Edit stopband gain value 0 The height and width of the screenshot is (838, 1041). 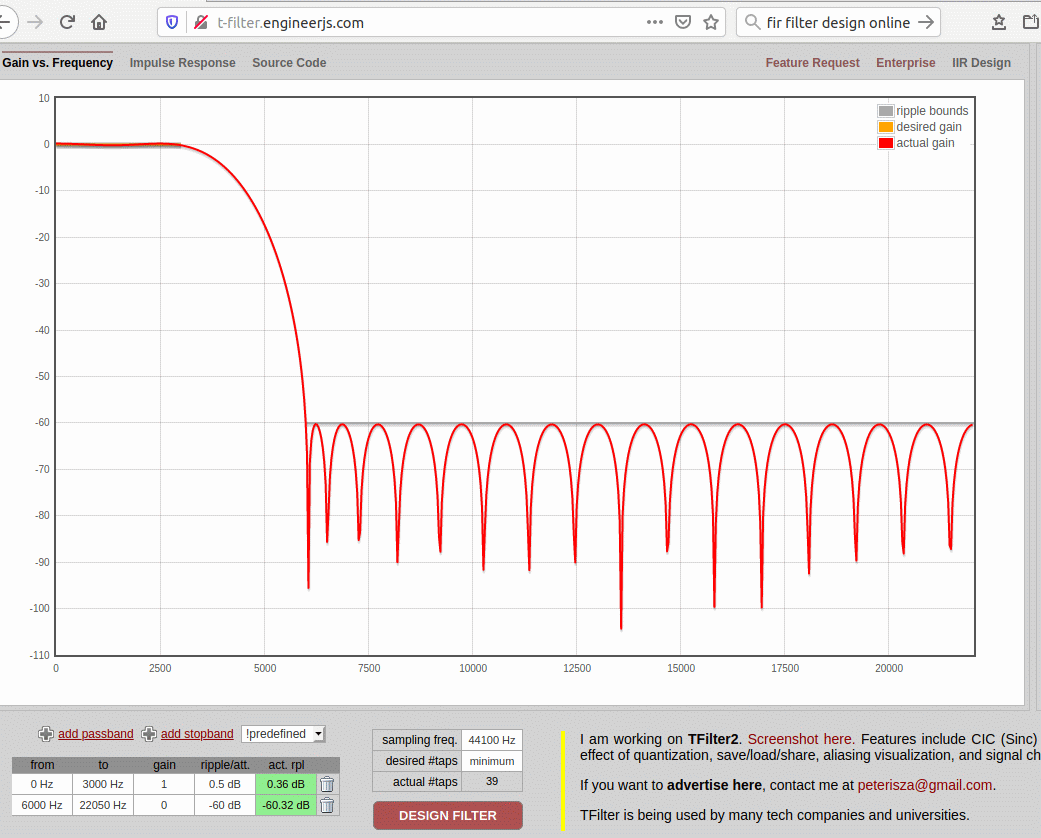164,805
